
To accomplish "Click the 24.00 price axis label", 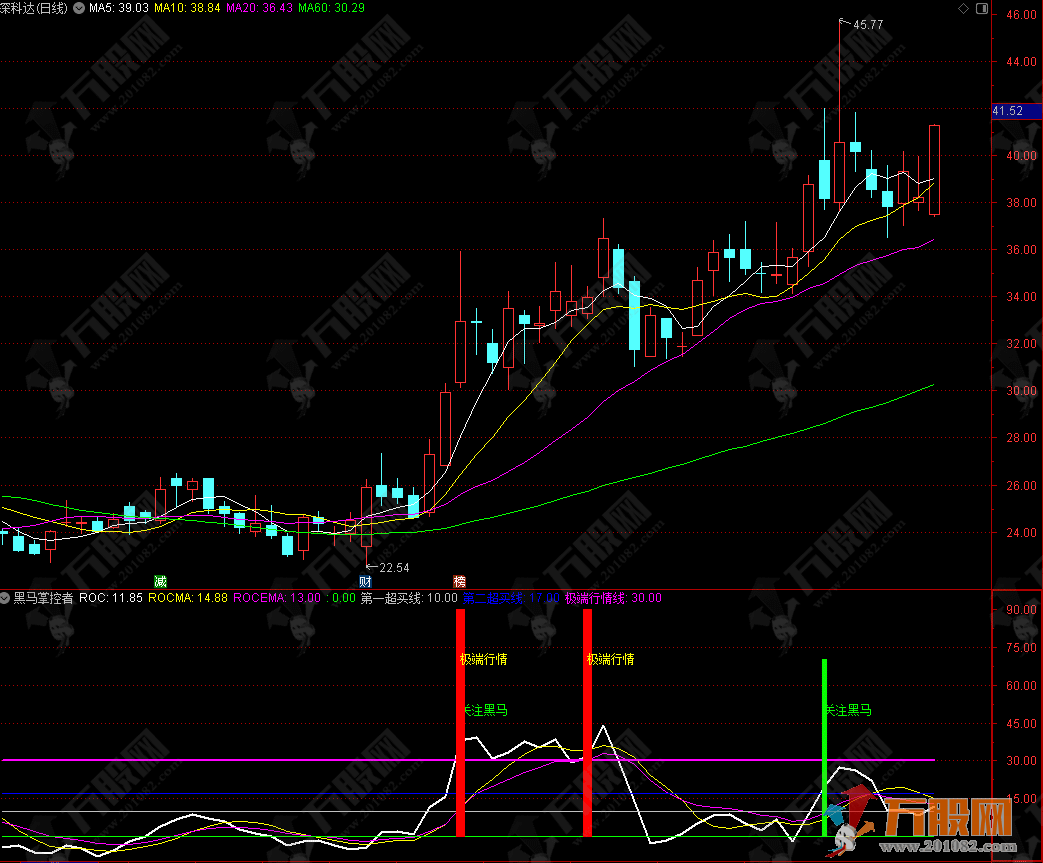I will pos(1021,532).
